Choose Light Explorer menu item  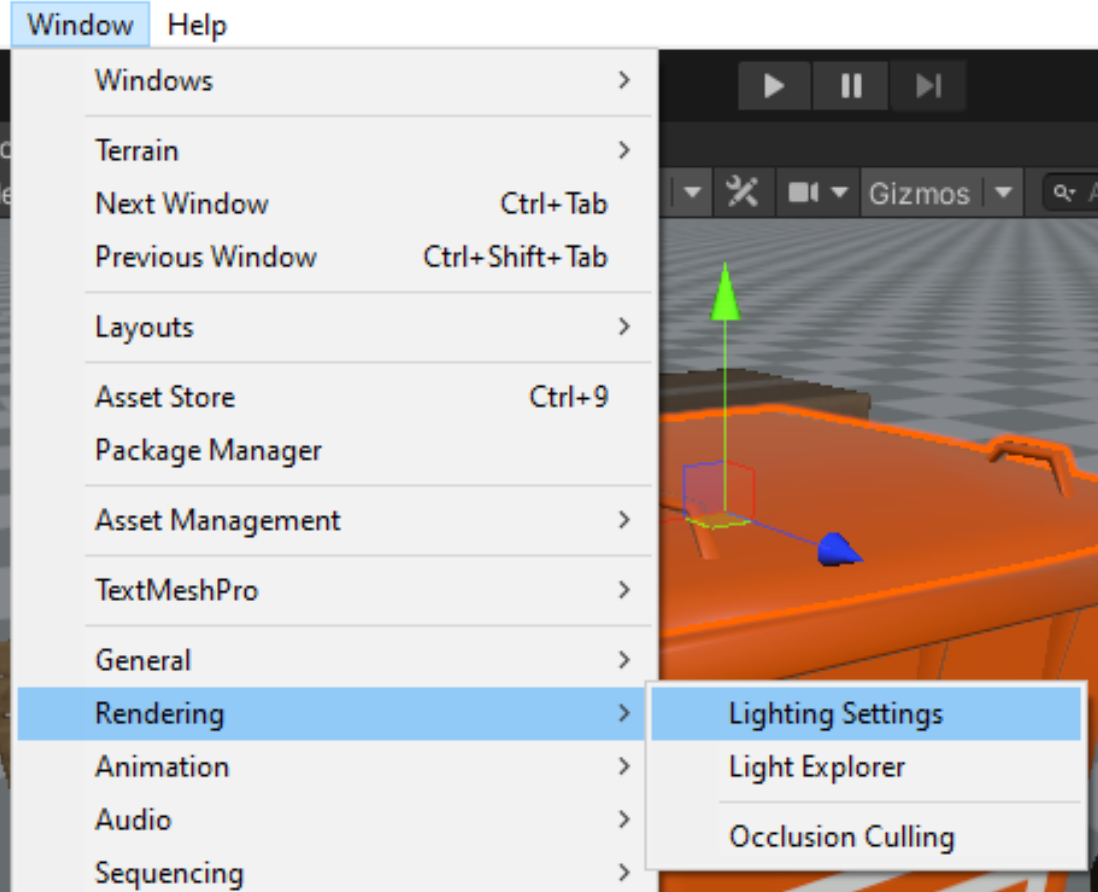(x=817, y=767)
